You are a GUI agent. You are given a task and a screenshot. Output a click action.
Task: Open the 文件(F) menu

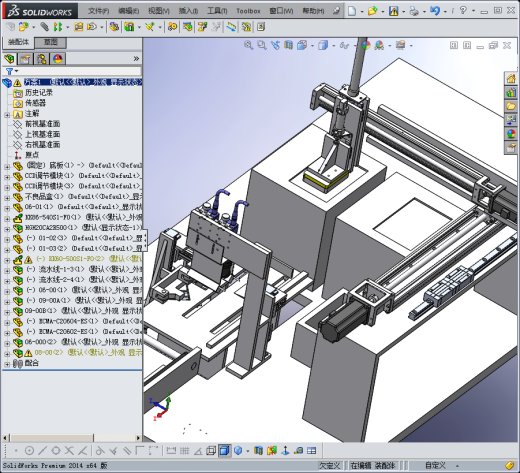(x=98, y=11)
